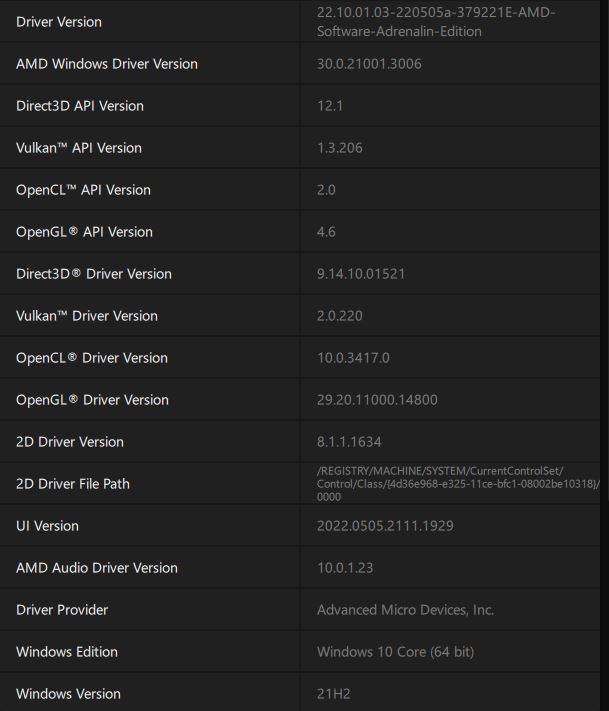Select the 2D Driver Version value 8.1.1.1634
Image resolution: width=609 pixels, height=711 pixels.
(x=349, y=442)
